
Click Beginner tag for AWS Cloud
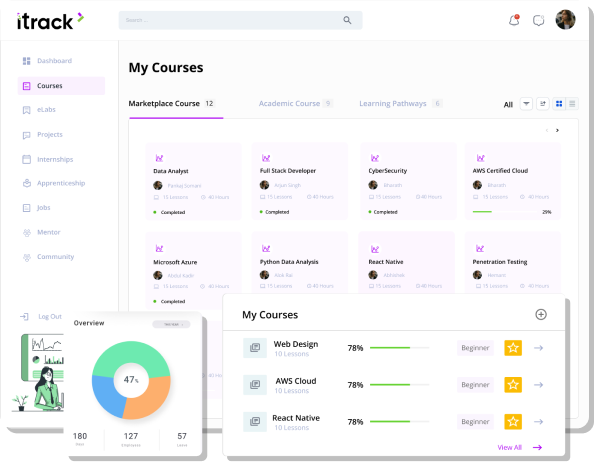tap(475, 385)
